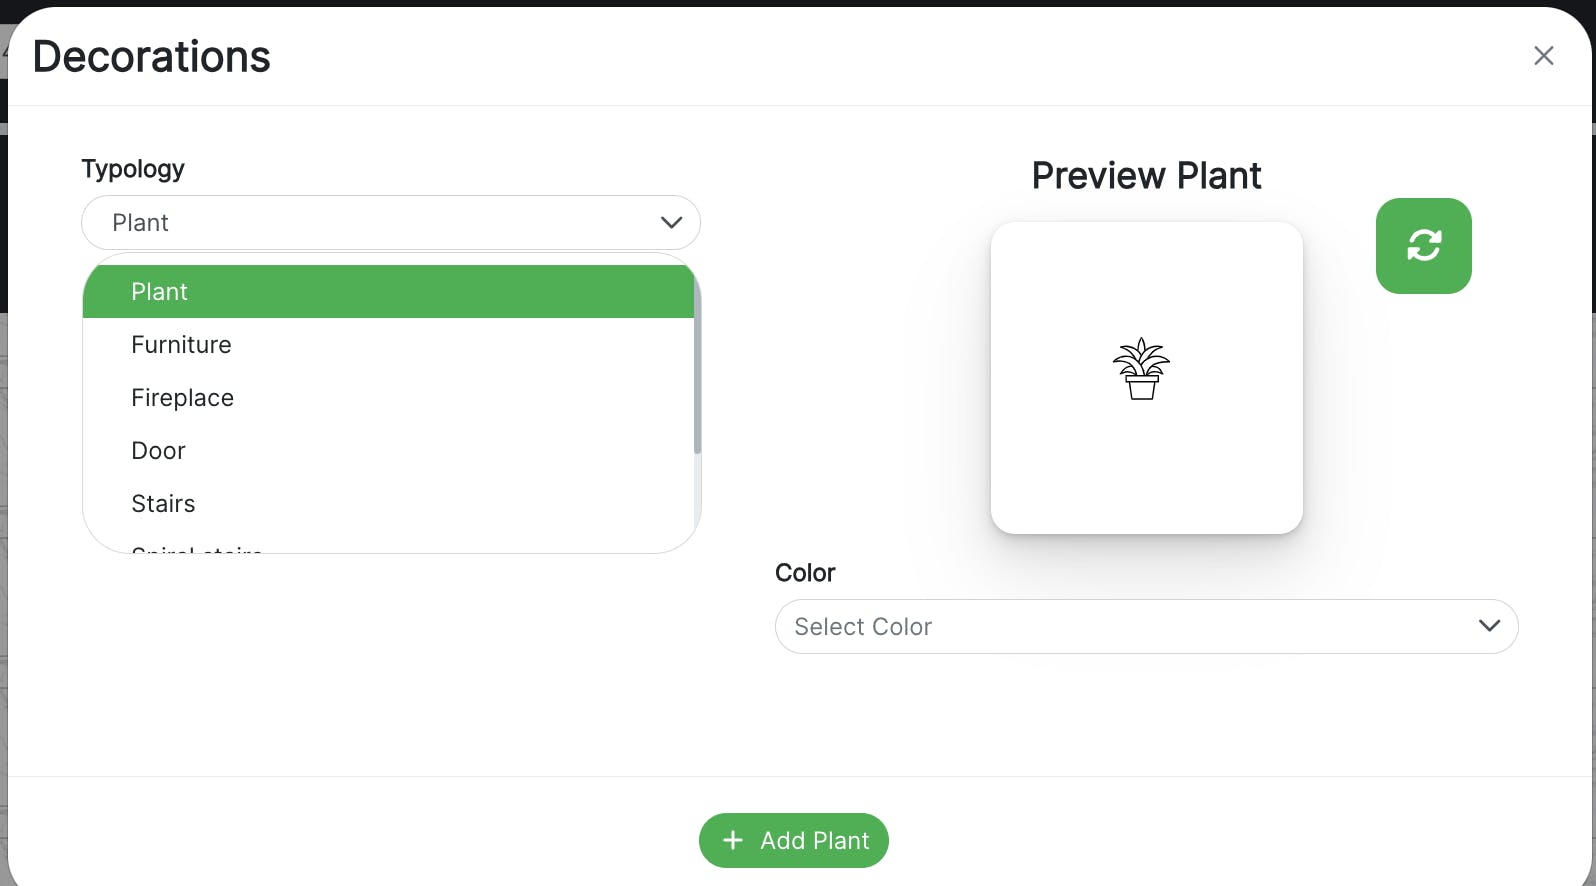Image resolution: width=1596 pixels, height=886 pixels.
Task: Pick the Fireplace typology option
Action: click(x=182, y=398)
